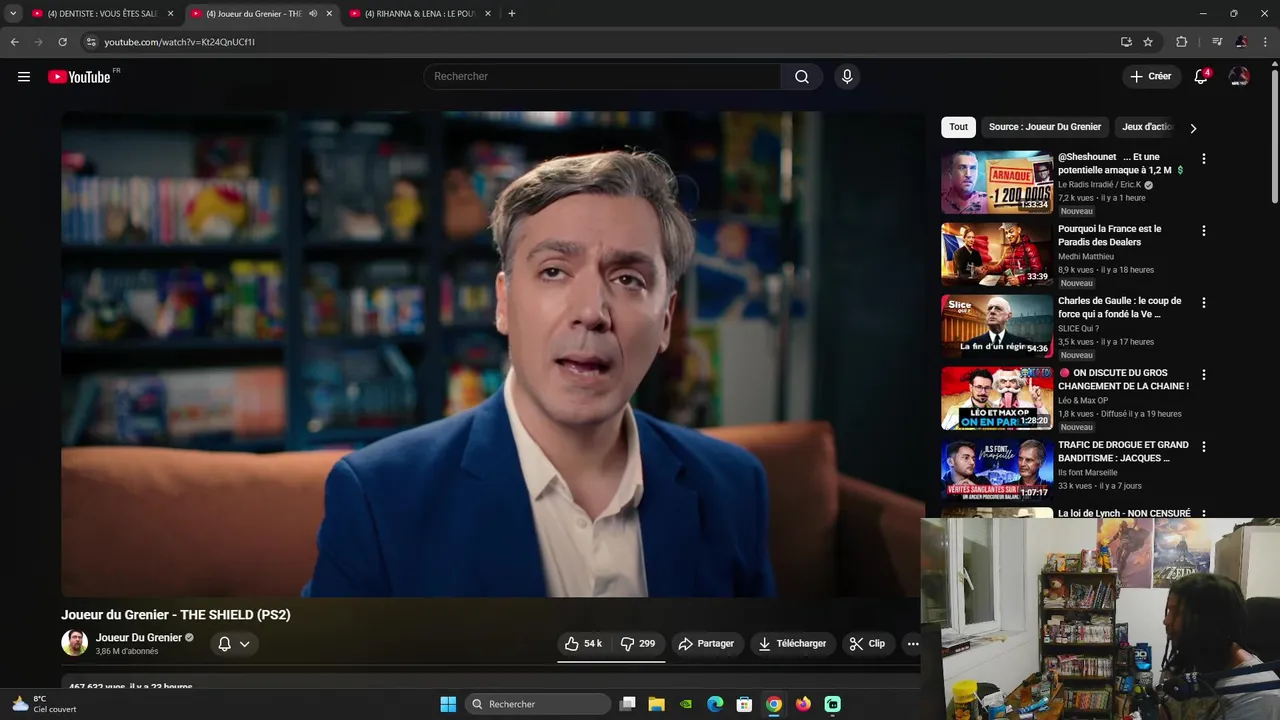Open the notifications bell with 4 alerts
The image size is (1280, 720).
(1202, 77)
